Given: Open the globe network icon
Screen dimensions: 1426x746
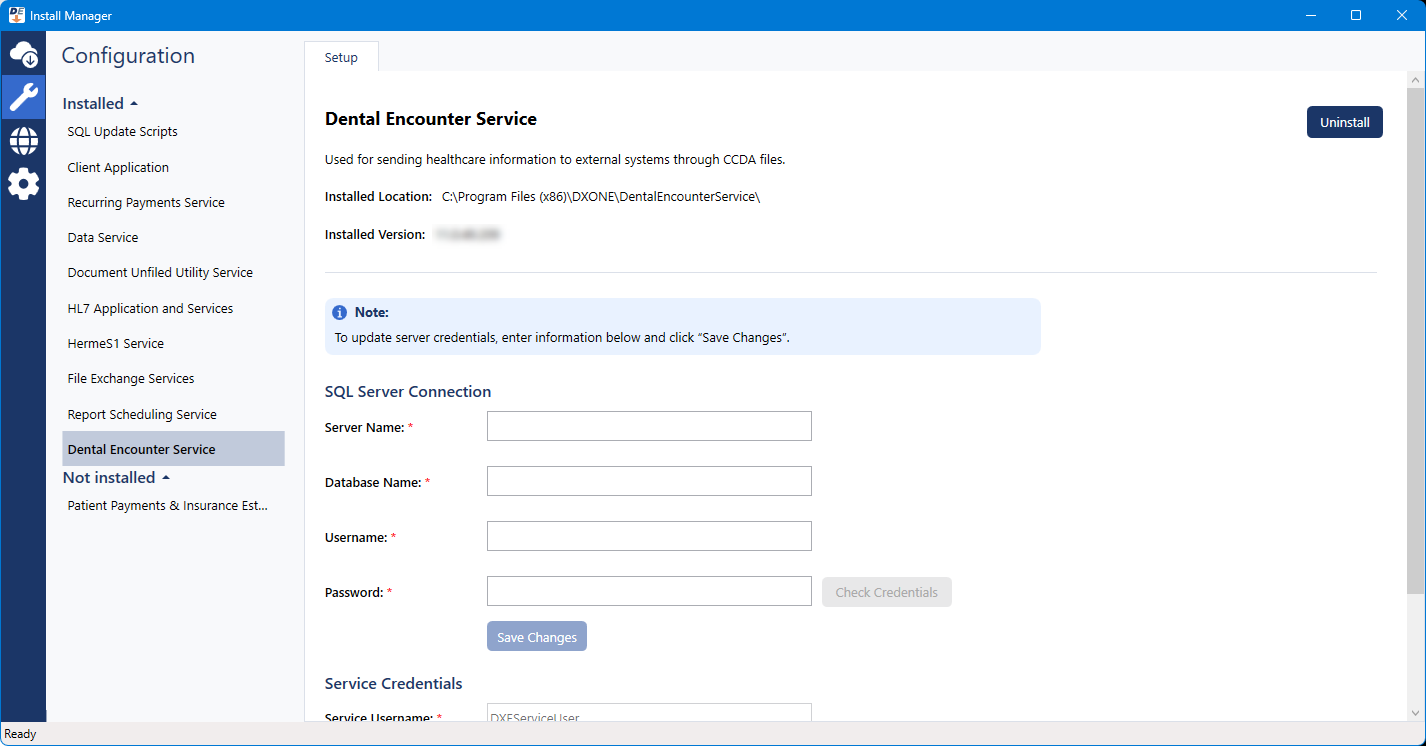Looking at the screenshot, I should pos(23,140).
